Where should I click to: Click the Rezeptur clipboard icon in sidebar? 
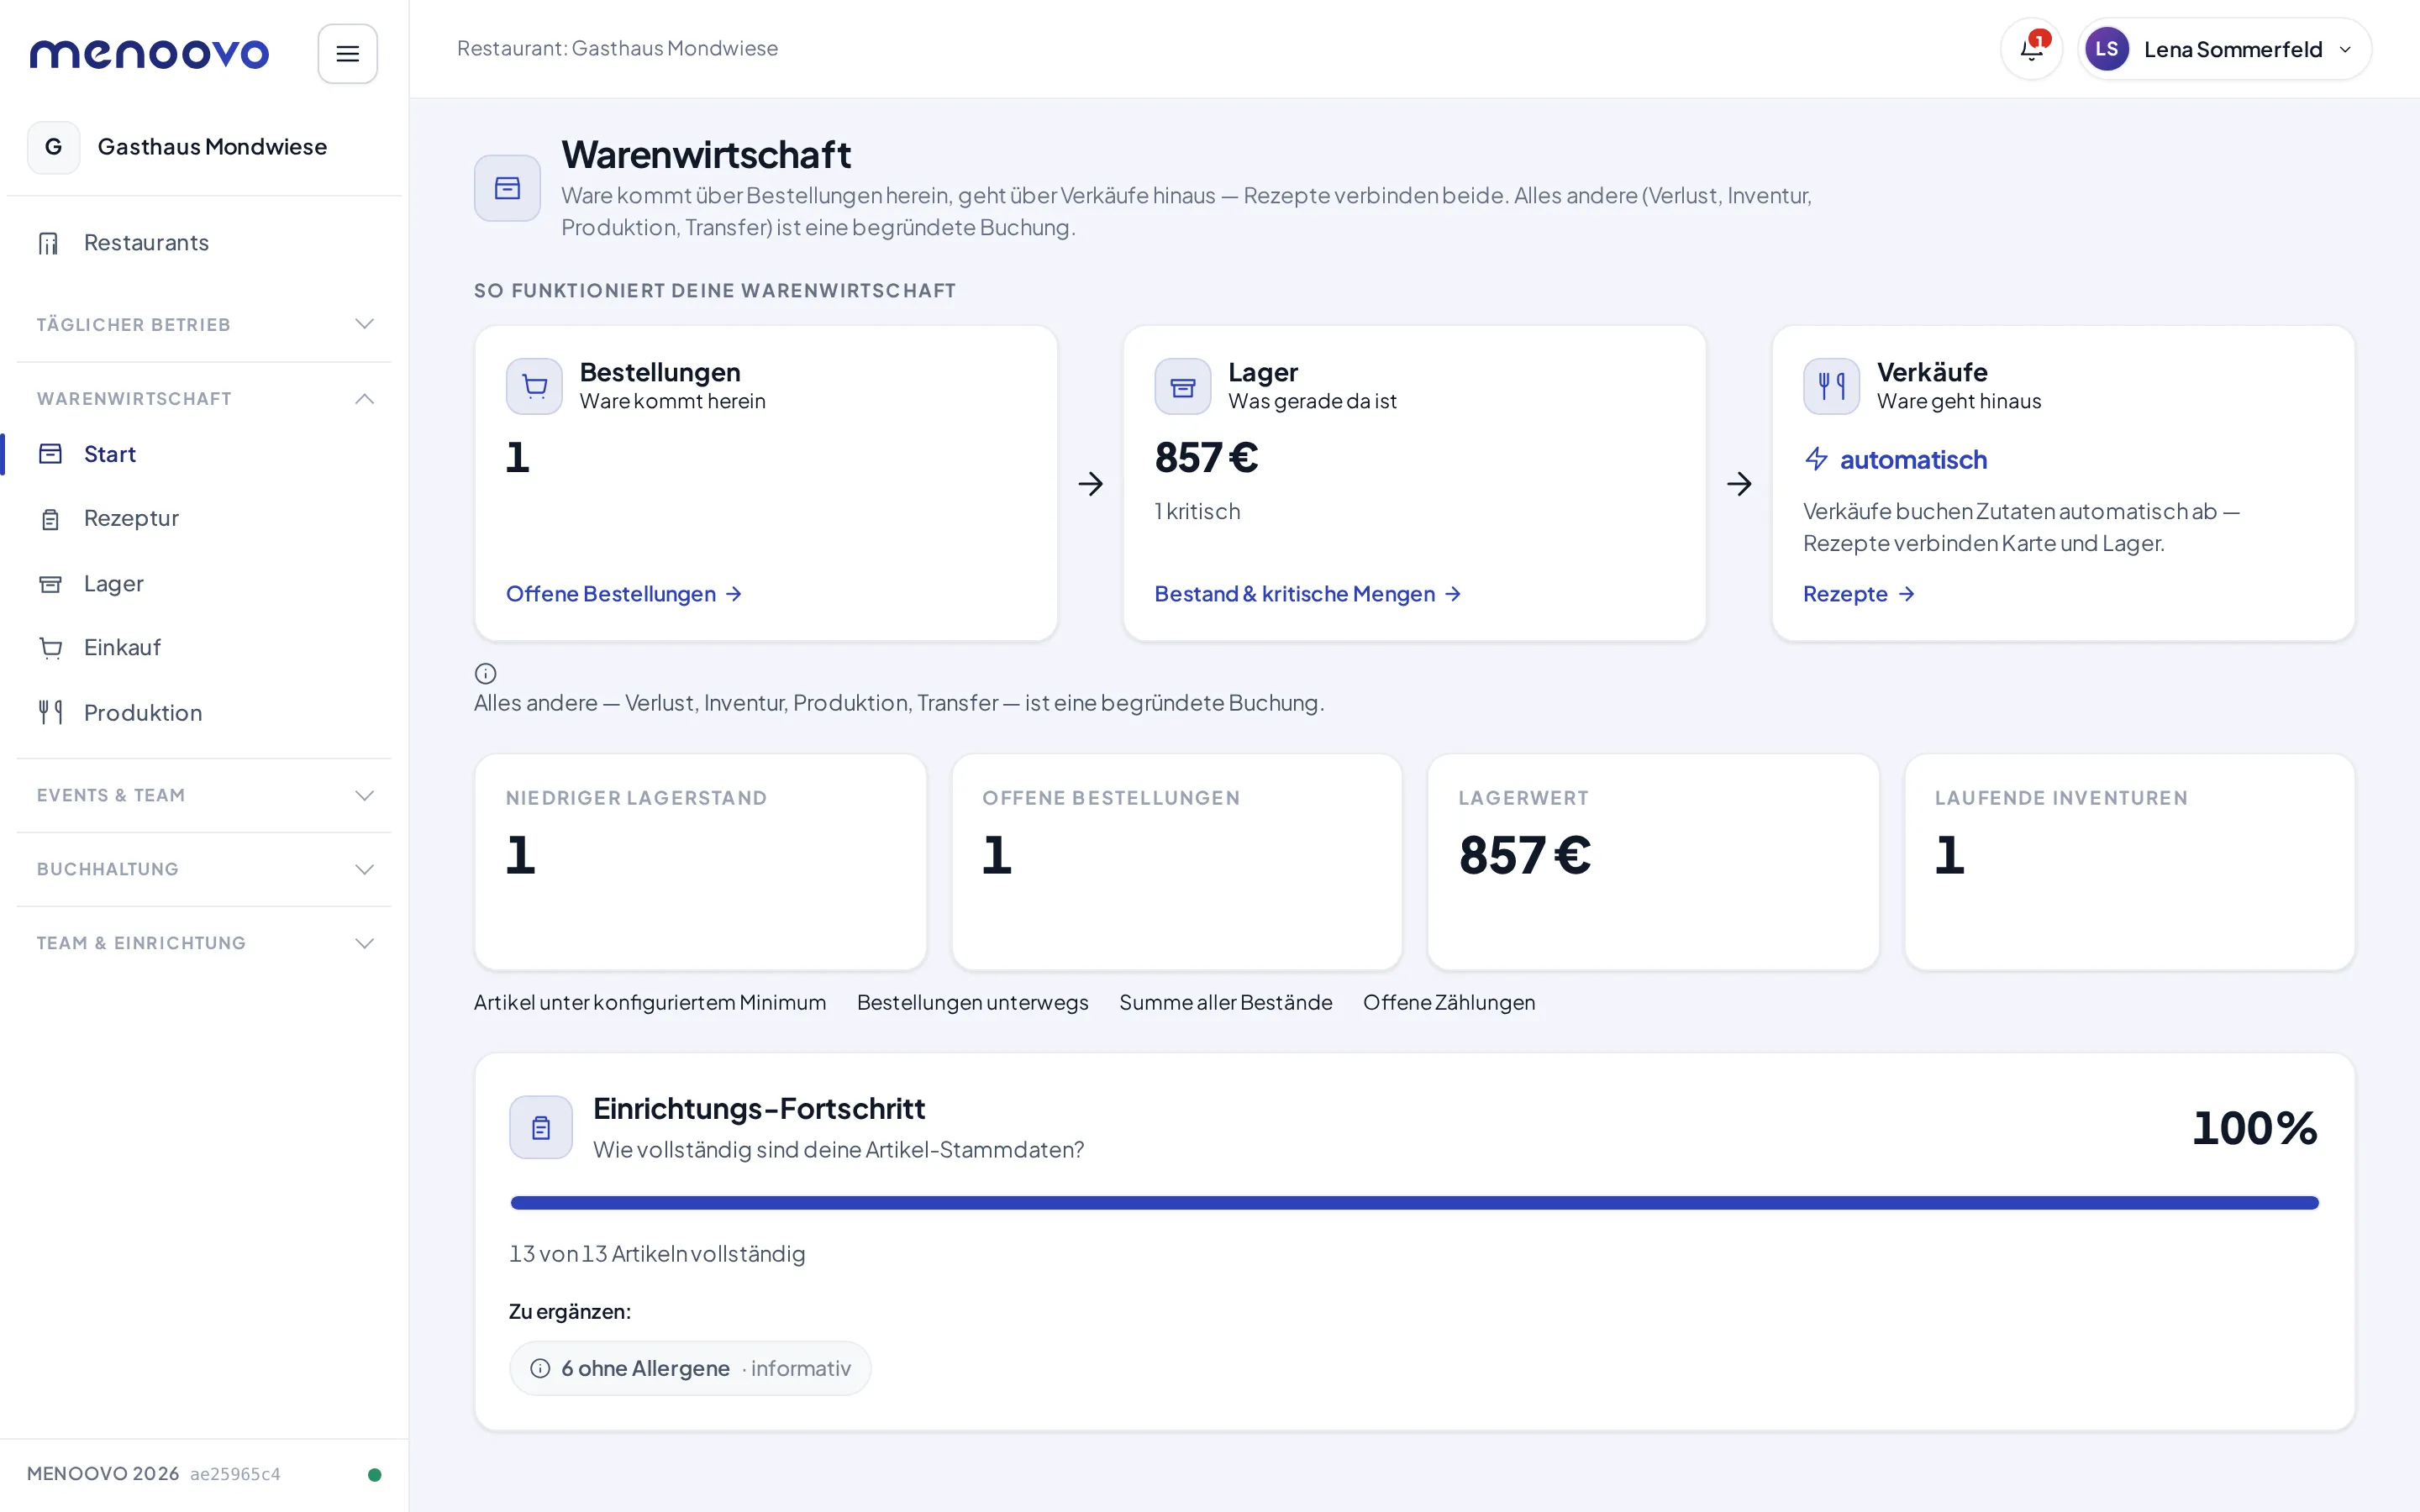50,519
